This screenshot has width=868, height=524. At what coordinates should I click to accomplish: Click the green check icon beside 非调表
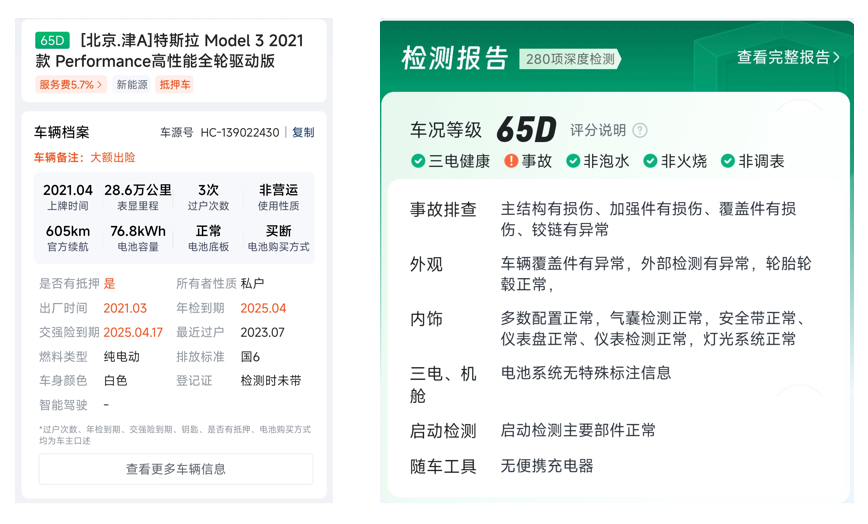click(x=727, y=161)
